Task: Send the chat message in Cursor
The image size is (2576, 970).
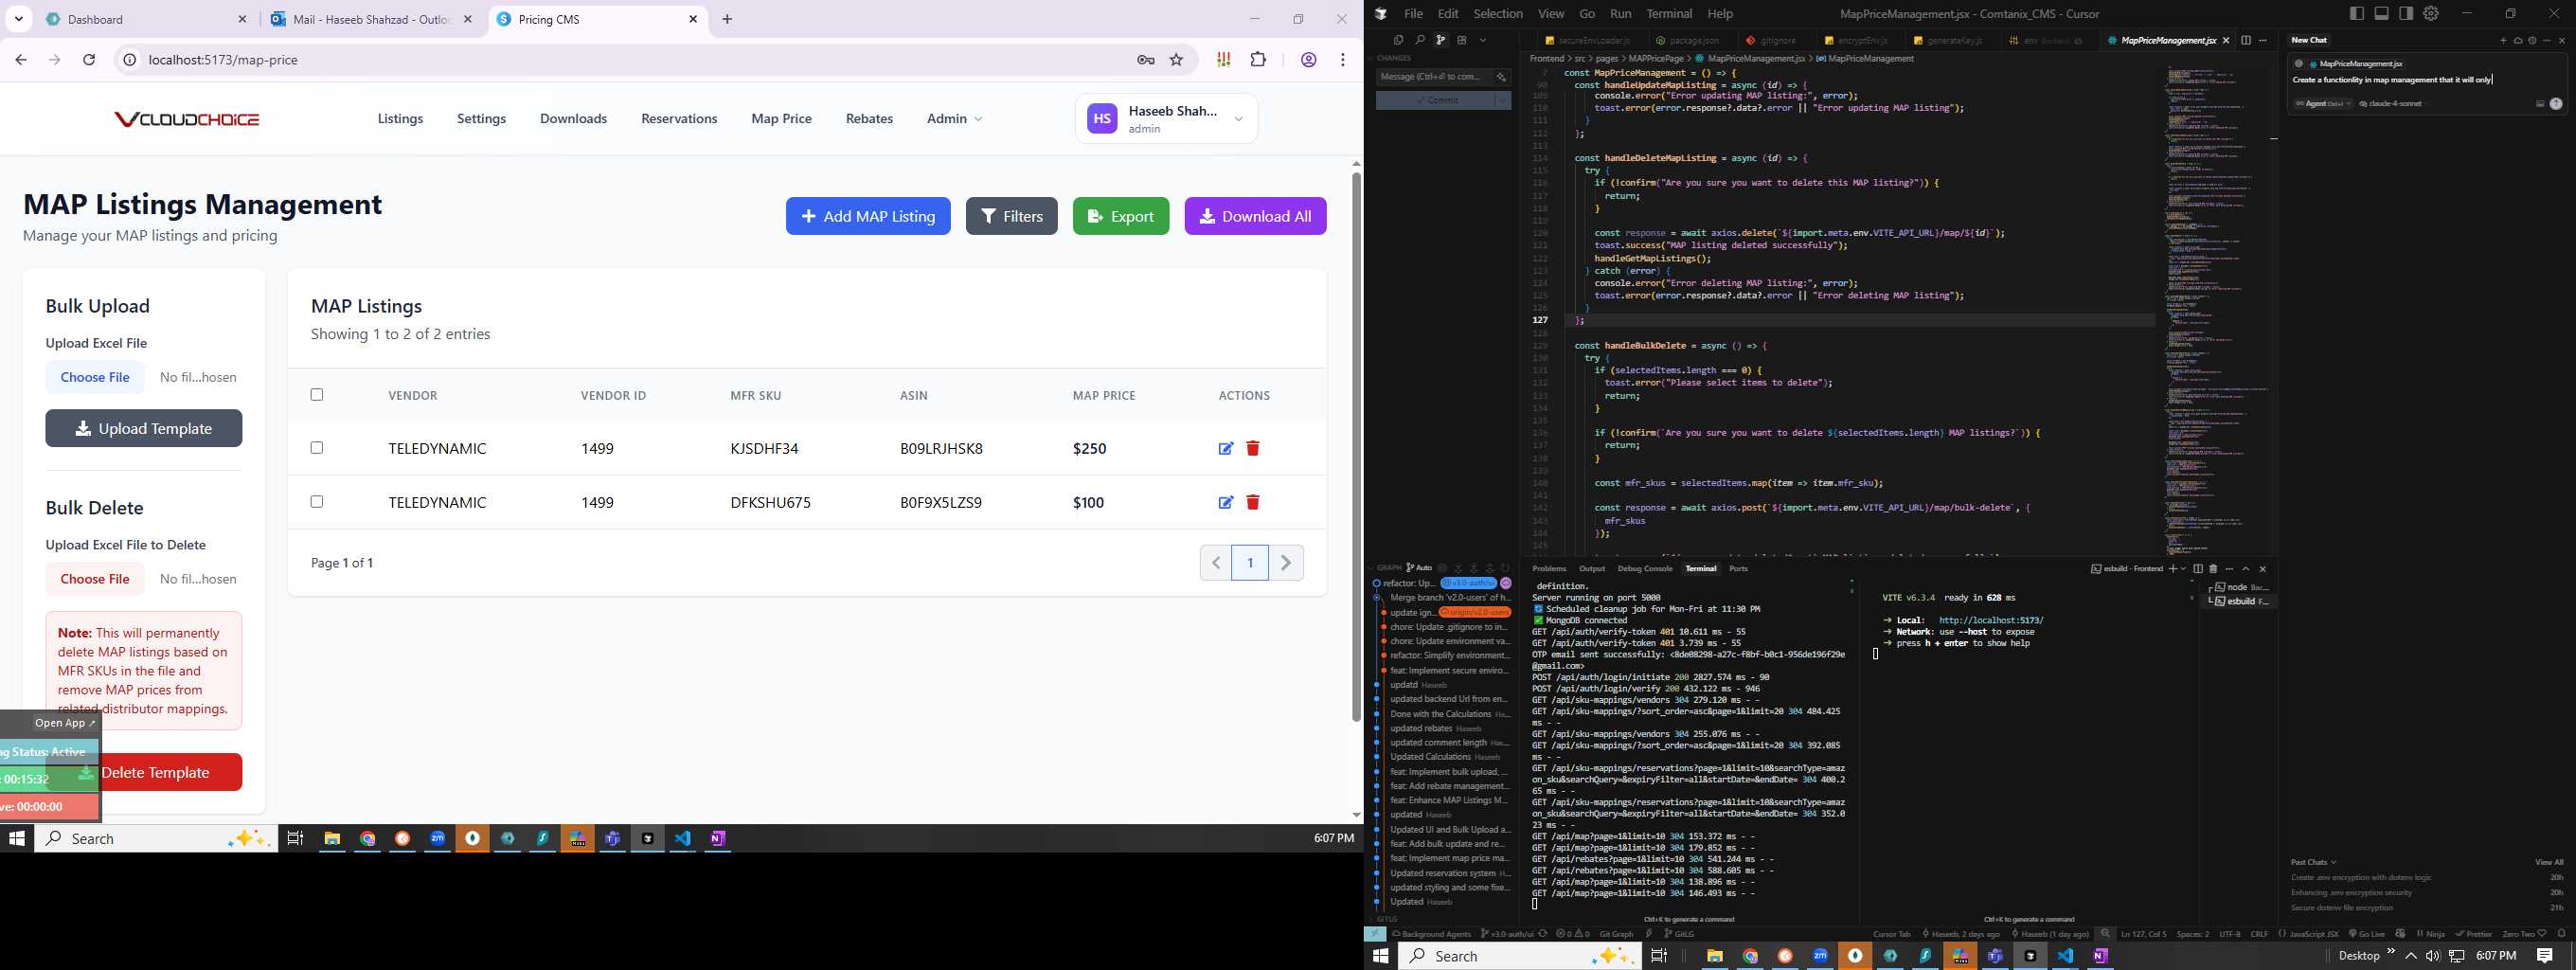Action: coord(2556,103)
